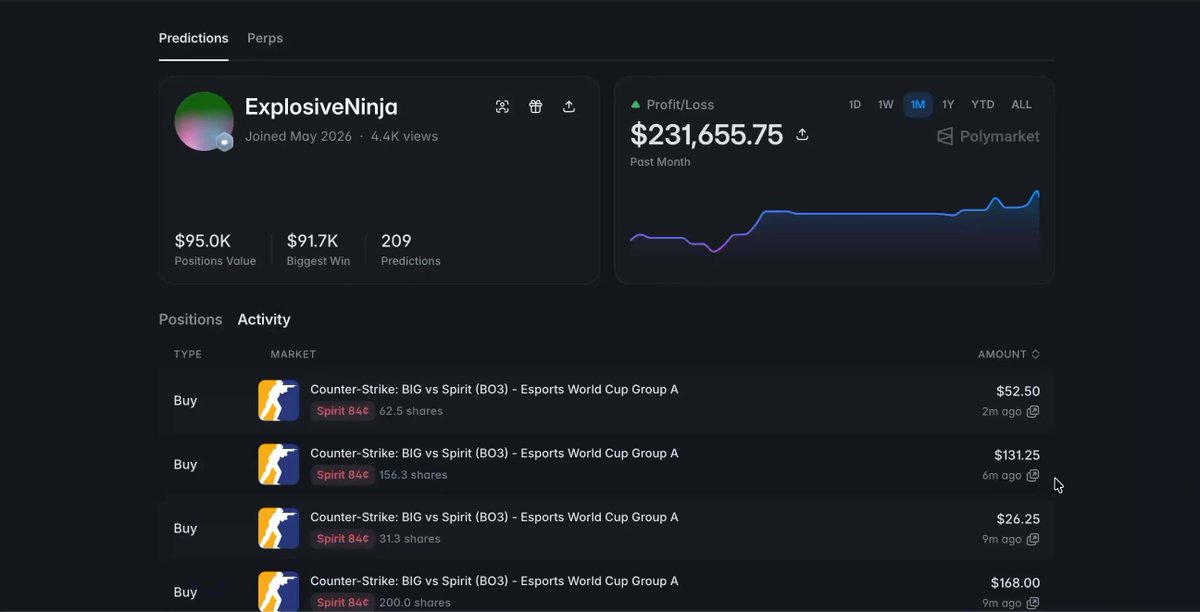Screen dimensions: 1200x612
Task: Open Counter-Strike market thumbnail in the $26.25 row
Action: (x=279, y=528)
